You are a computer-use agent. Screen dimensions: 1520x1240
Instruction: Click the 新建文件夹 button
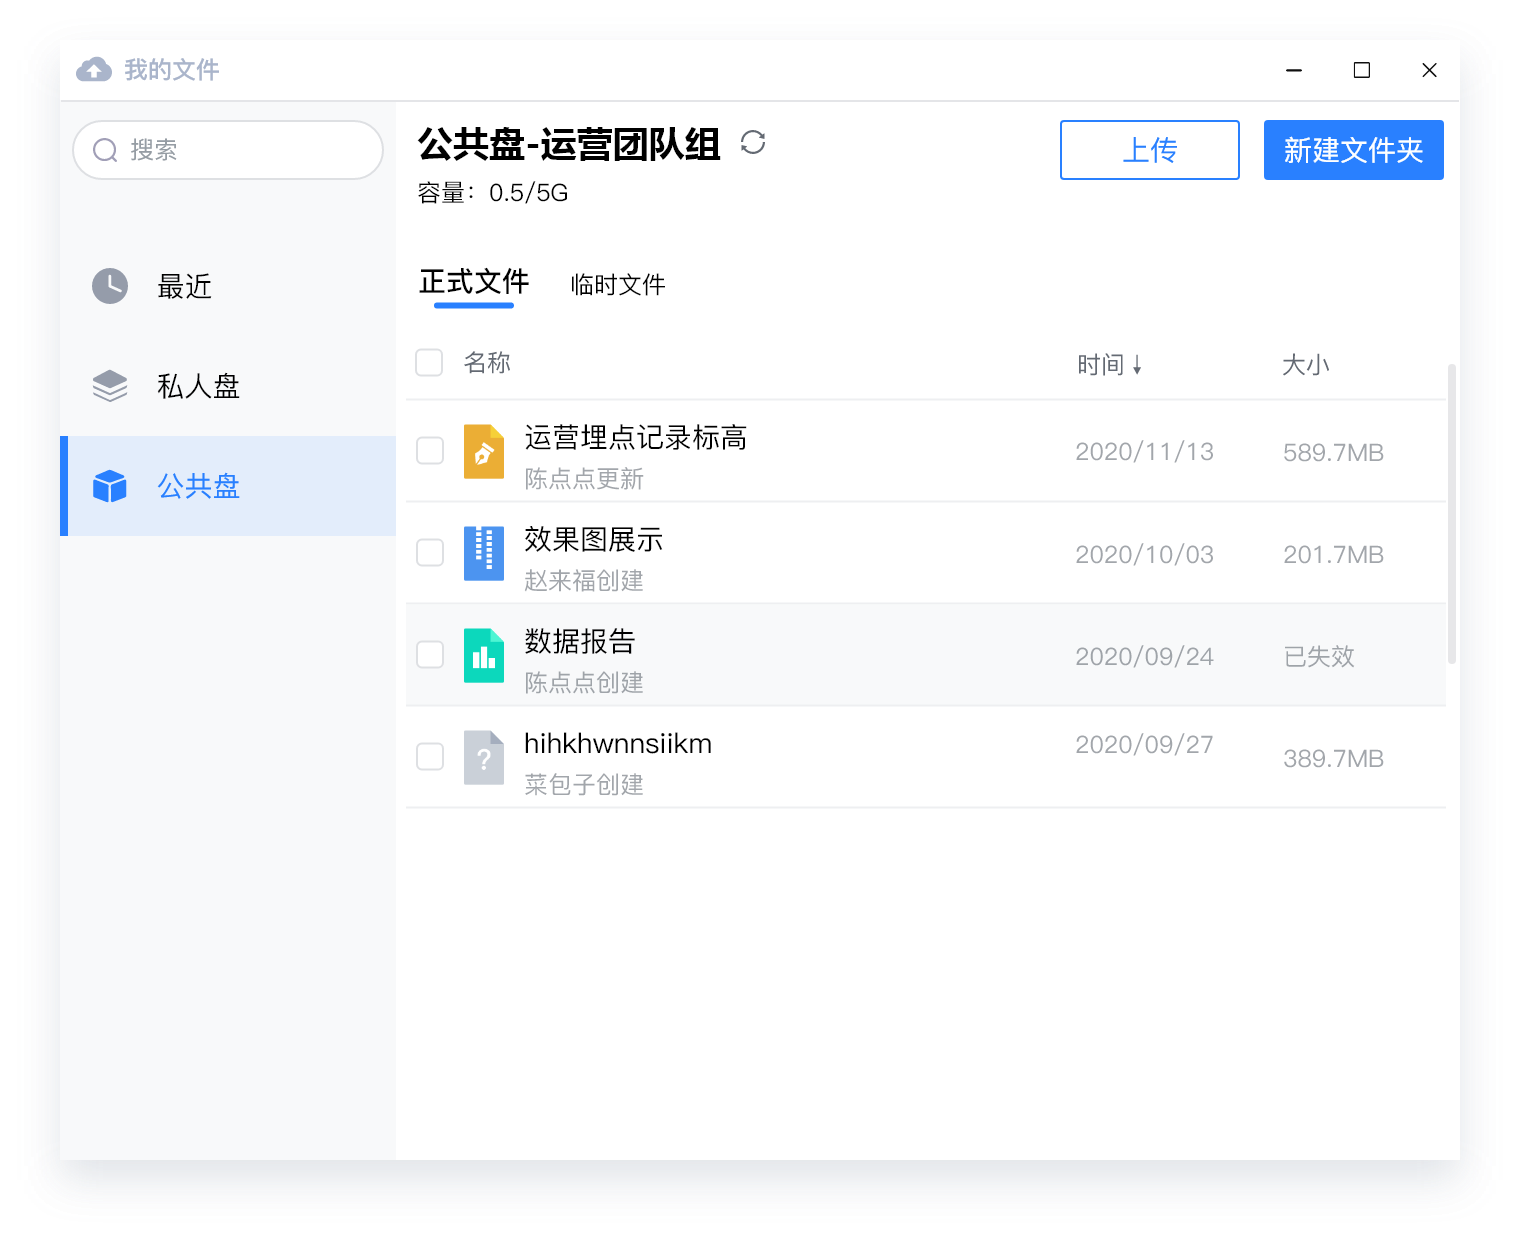click(1354, 150)
